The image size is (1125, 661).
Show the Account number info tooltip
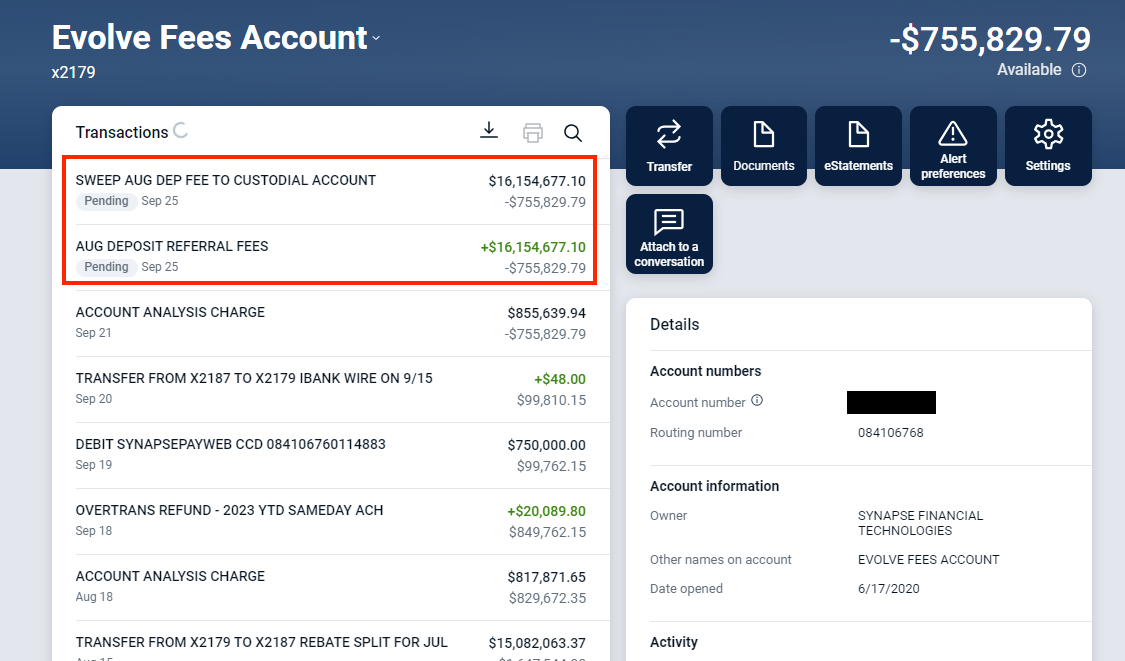(758, 400)
